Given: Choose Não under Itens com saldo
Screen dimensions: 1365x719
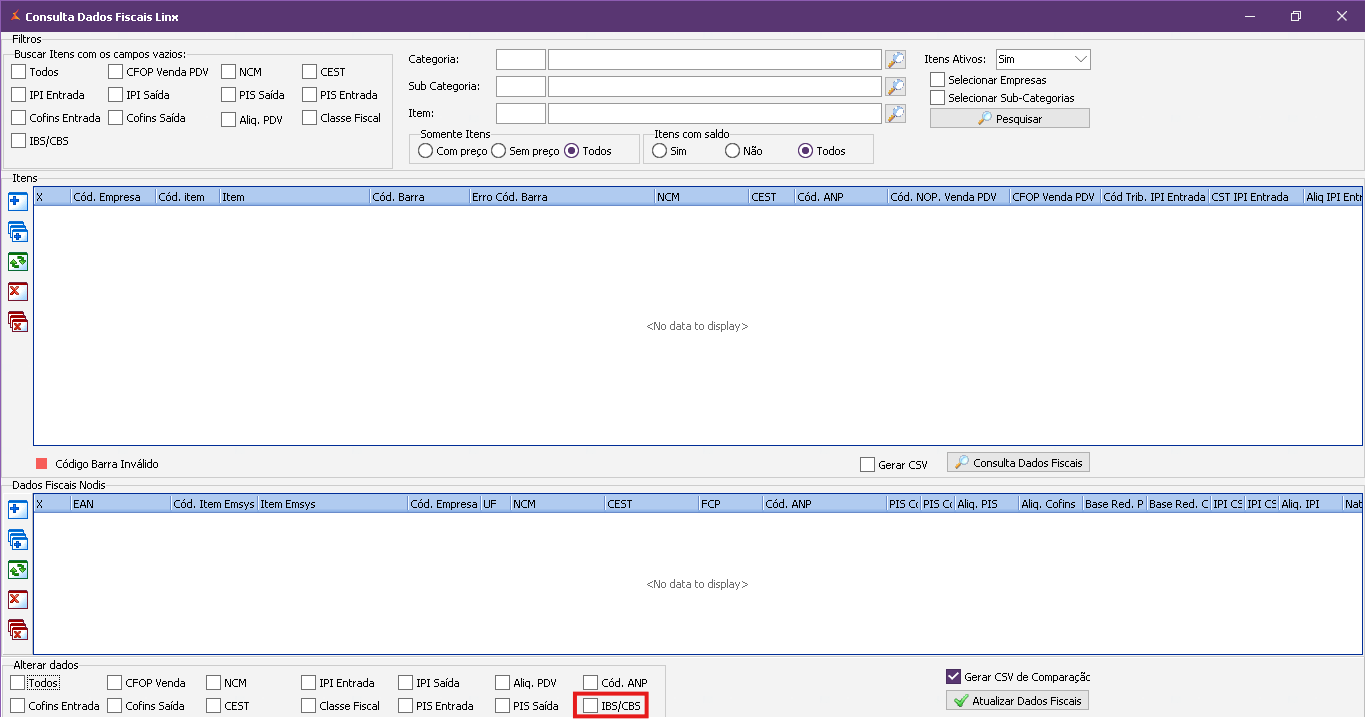Looking at the screenshot, I should pos(732,151).
